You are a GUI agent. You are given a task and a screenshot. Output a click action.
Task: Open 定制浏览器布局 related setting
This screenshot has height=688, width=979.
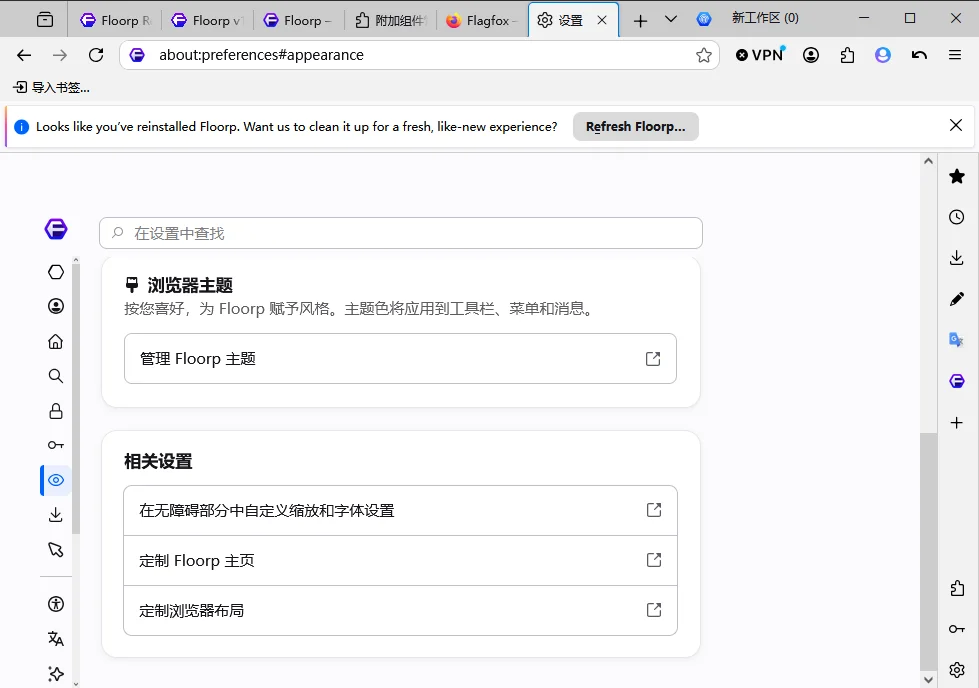(400, 611)
